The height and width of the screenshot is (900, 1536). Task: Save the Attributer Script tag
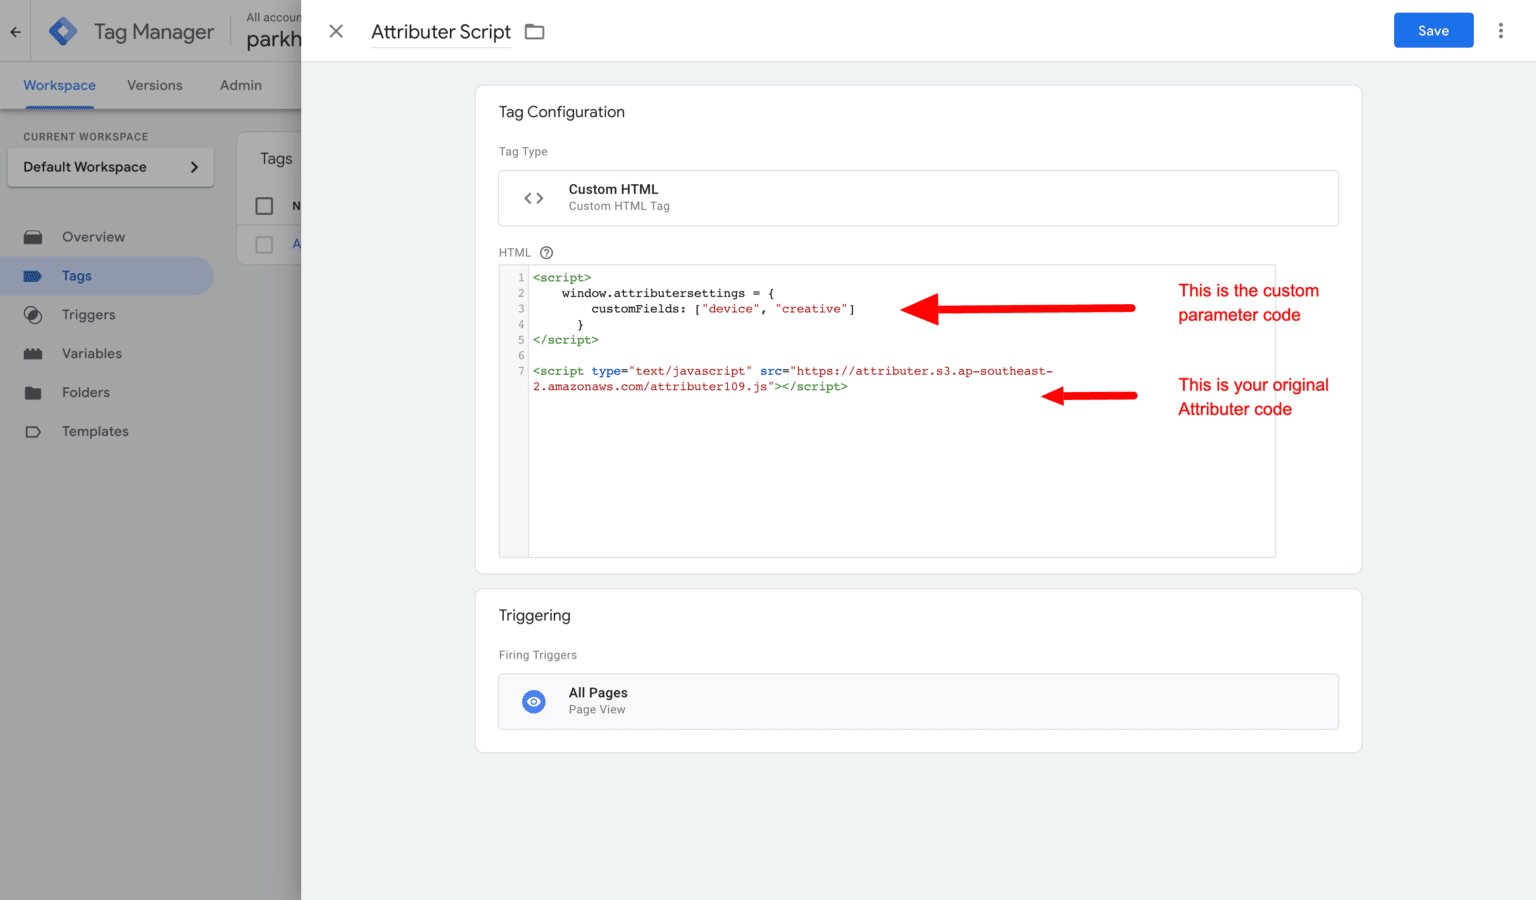(x=1433, y=31)
